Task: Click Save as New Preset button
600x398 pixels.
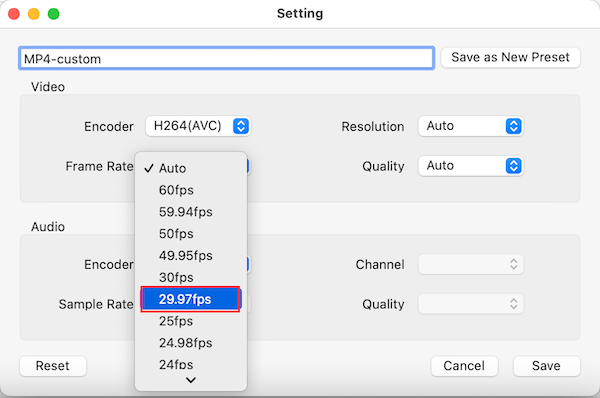Action: [510, 57]
